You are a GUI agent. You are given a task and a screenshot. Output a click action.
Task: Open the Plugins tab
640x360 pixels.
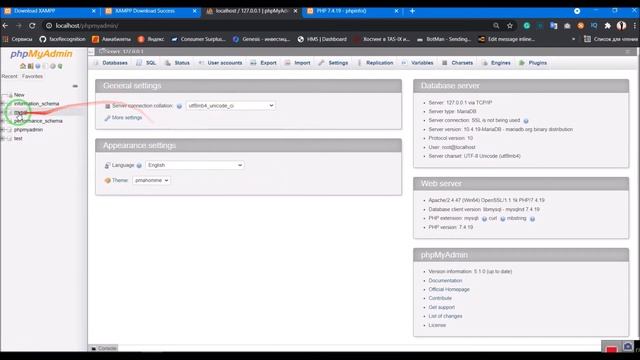click(x=533, y=63)
